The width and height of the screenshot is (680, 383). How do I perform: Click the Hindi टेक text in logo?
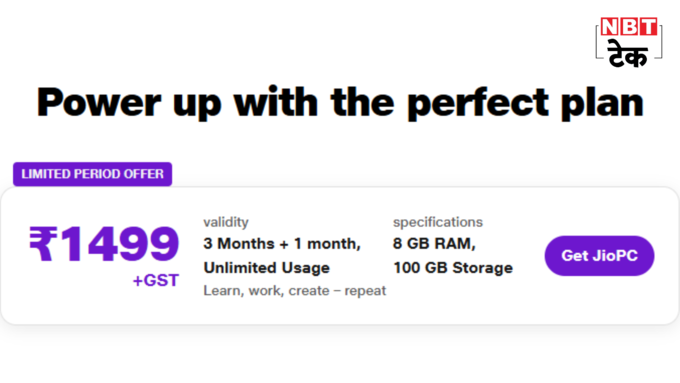pos(628,54)
